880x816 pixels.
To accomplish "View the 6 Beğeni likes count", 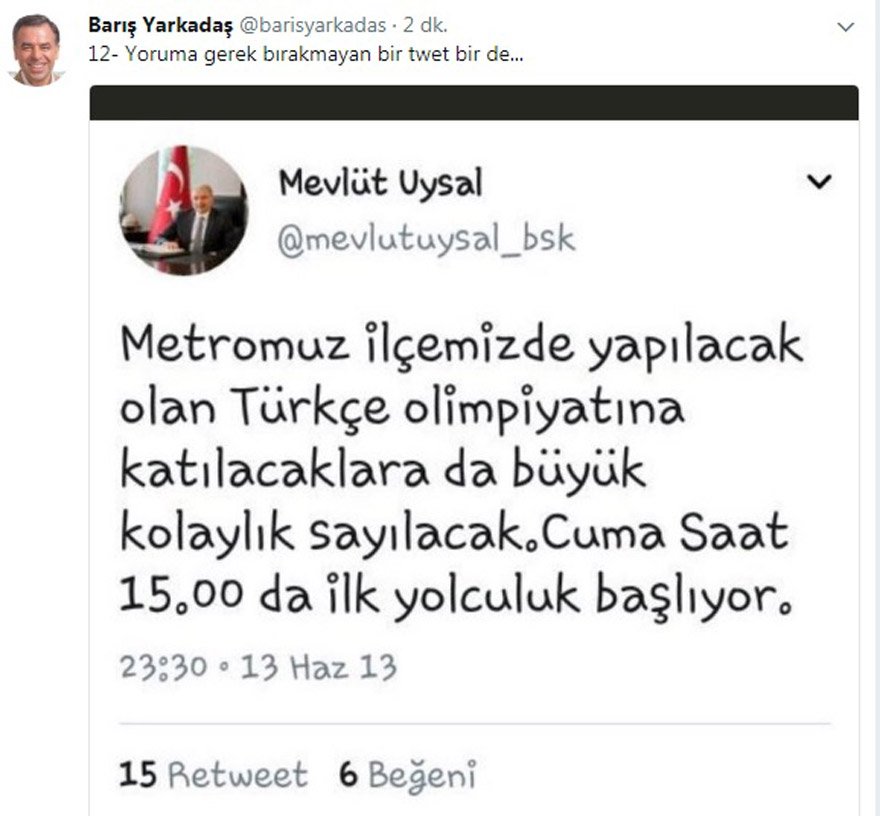I will (x=408, y=774).
